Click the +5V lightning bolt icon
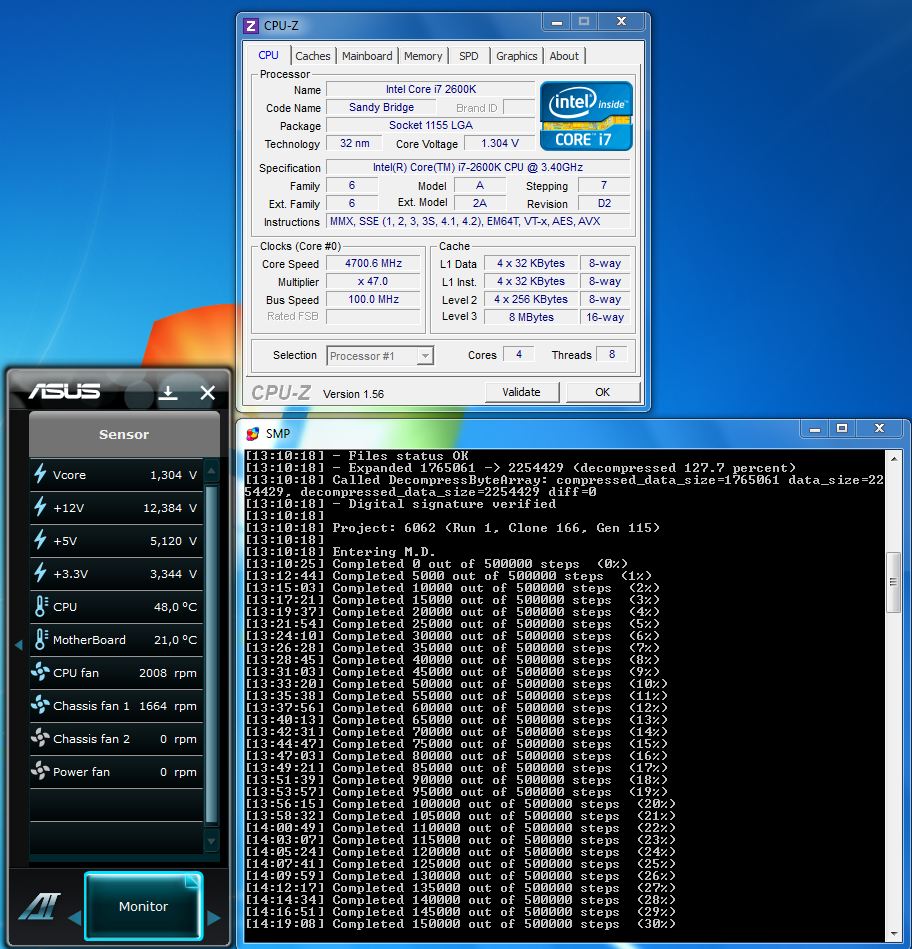 tap(41, 540)
